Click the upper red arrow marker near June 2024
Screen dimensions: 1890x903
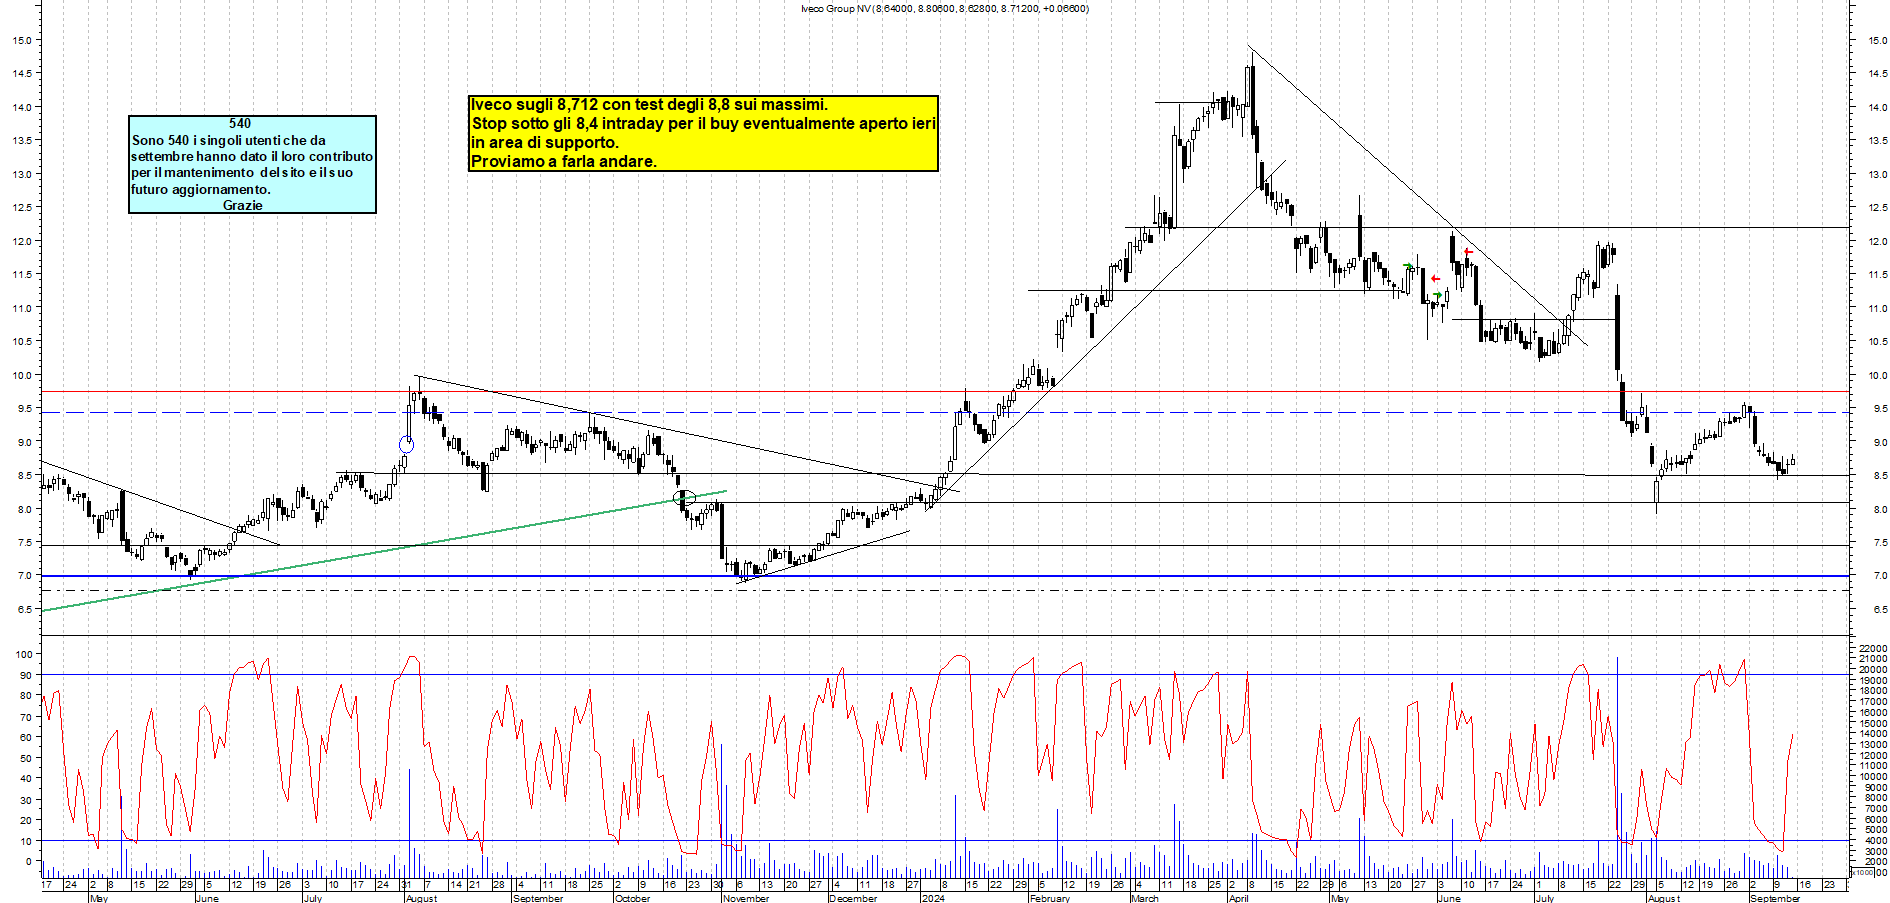pyautogui.click(x=1468, y=252)
